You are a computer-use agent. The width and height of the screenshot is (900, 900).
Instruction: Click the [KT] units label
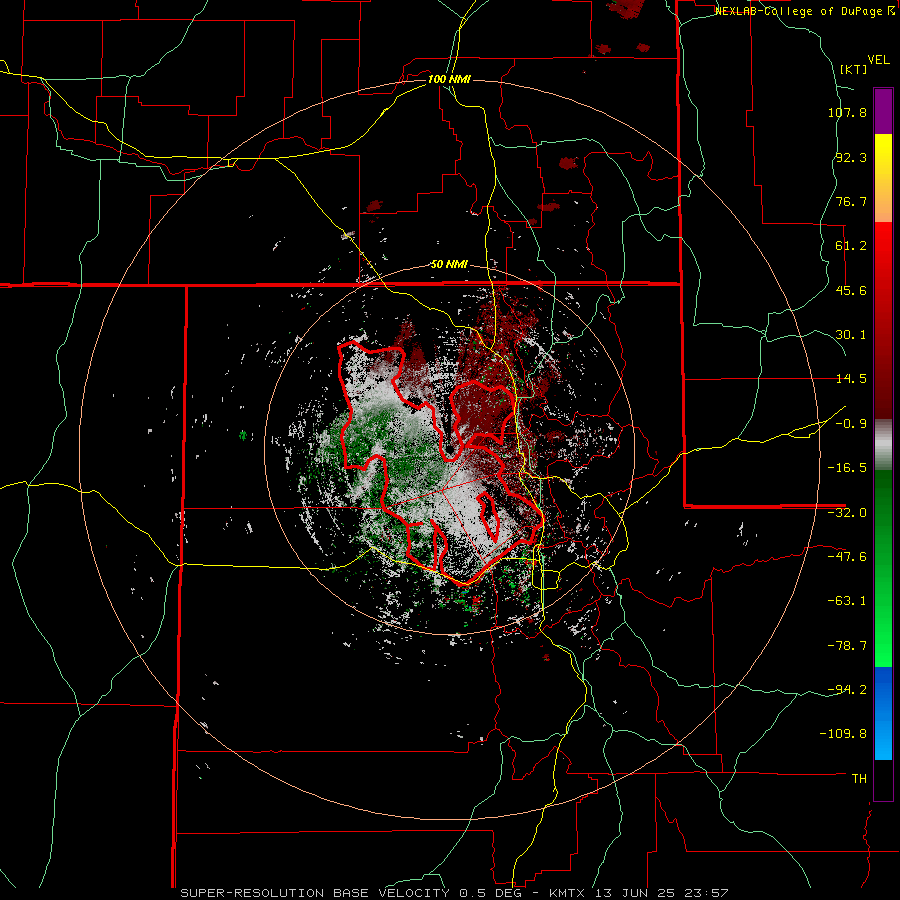[x=854, y=69]
